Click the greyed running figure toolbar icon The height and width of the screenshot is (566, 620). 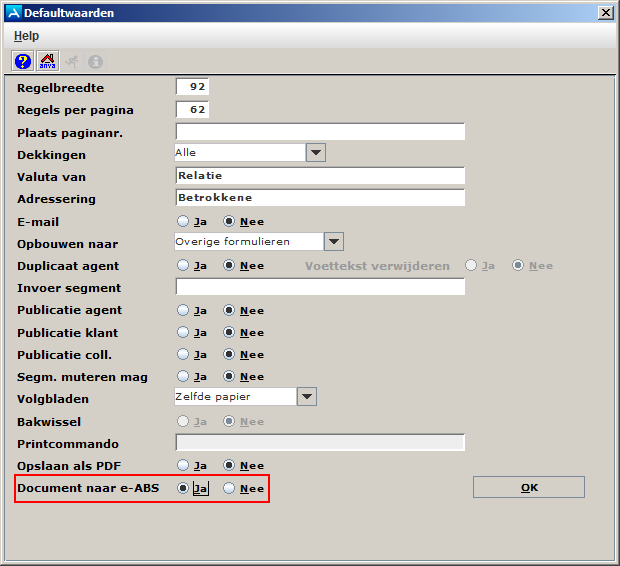72,61
